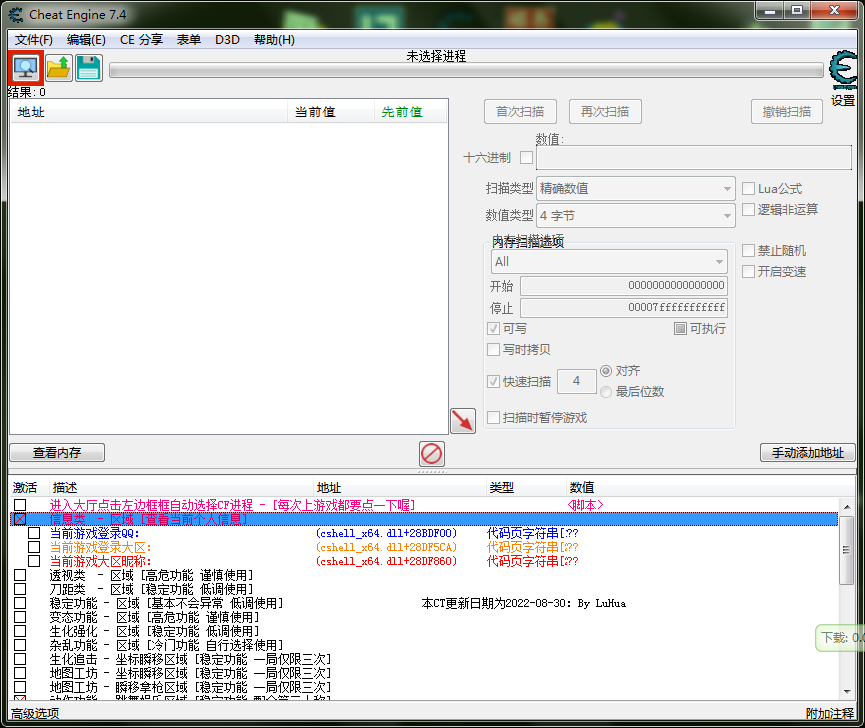
Task: Click the <脚本> value cell
Action: click(x=585, y=505)
